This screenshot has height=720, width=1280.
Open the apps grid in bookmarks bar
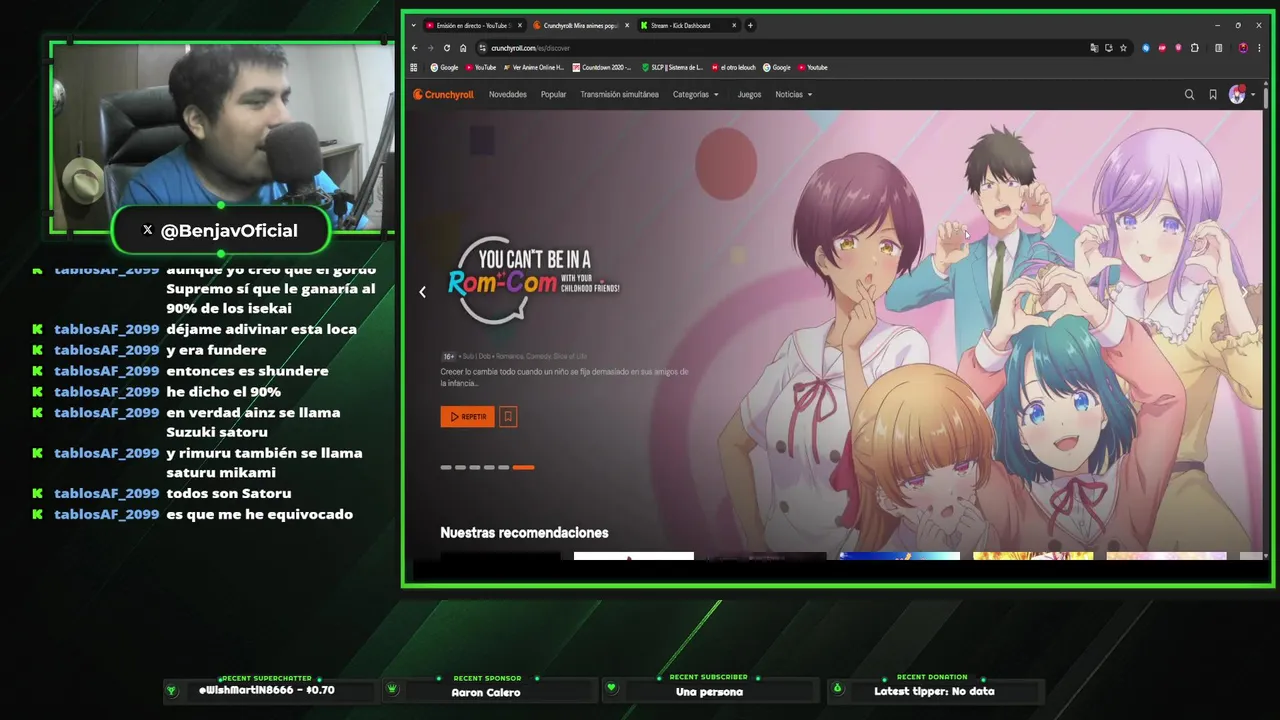414,68
